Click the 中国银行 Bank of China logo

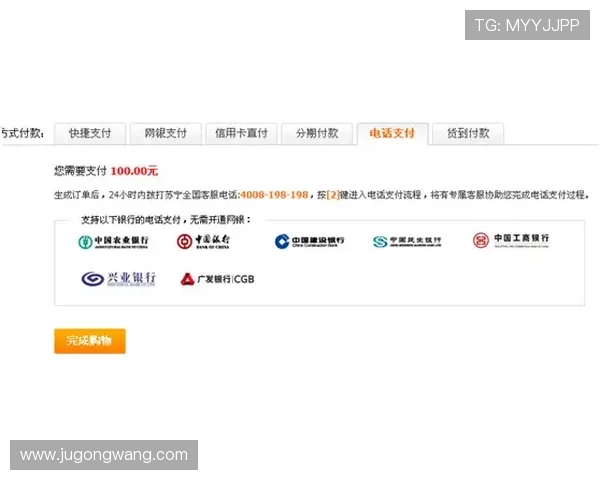(203, 241)
